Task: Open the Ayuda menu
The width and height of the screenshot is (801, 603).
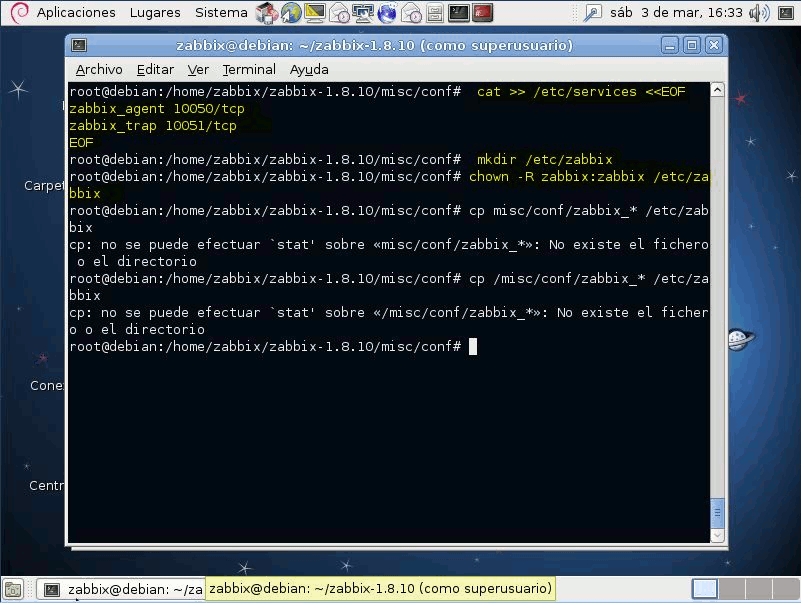Action: point(309,69)
